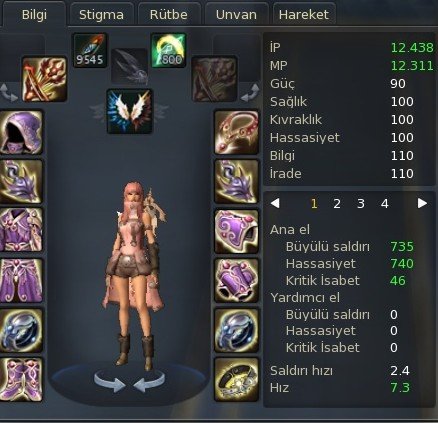Rotate character preview with left curved arrow
The width and height of the screenshot is (438, 423).
[109, 382]
